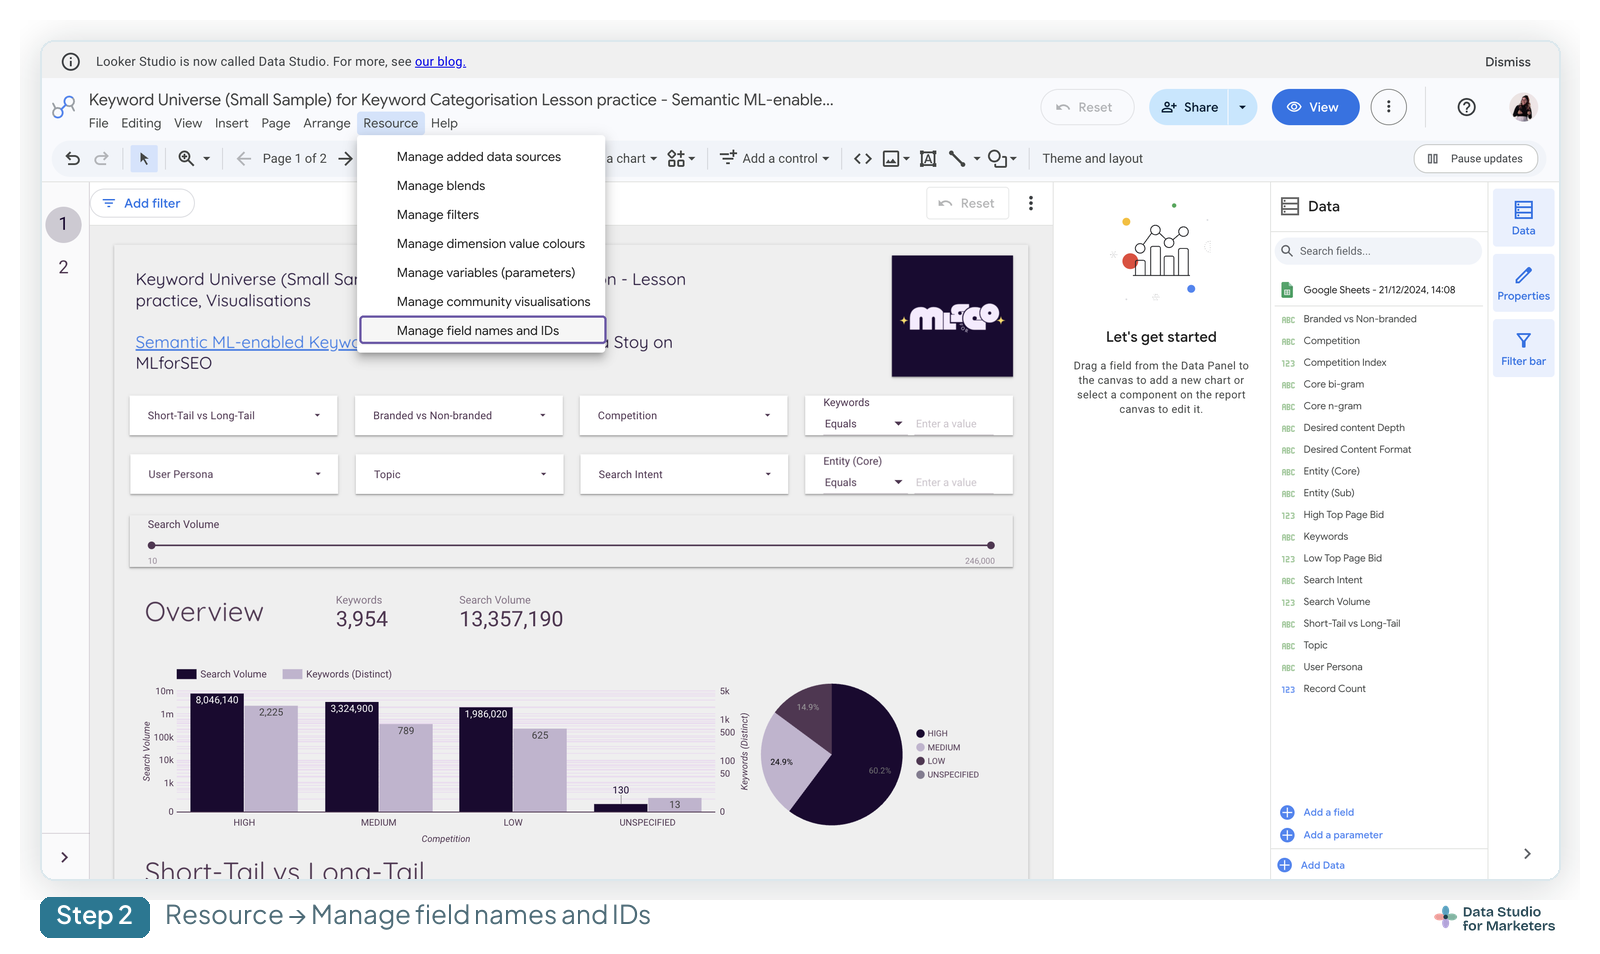
Task: Open the three-dot more options menu beside View
Action: 1388,107
